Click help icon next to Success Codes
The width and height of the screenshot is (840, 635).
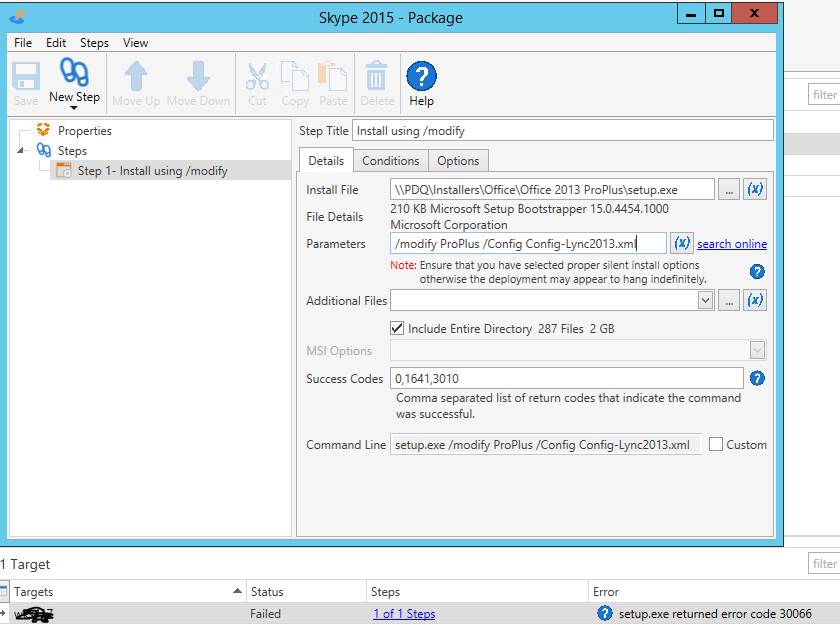coord(757,378)
